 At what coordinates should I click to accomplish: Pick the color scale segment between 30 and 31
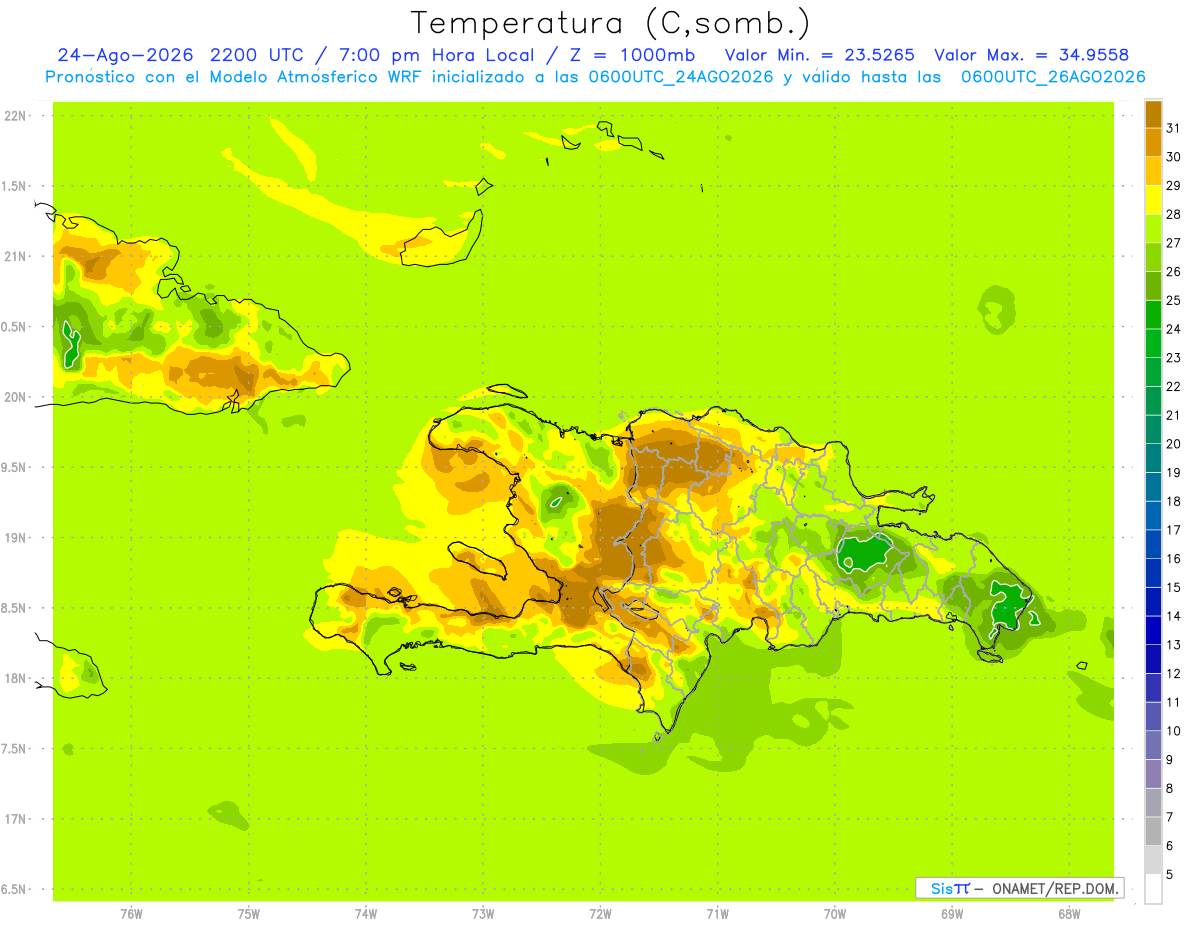pos(1153,142)
